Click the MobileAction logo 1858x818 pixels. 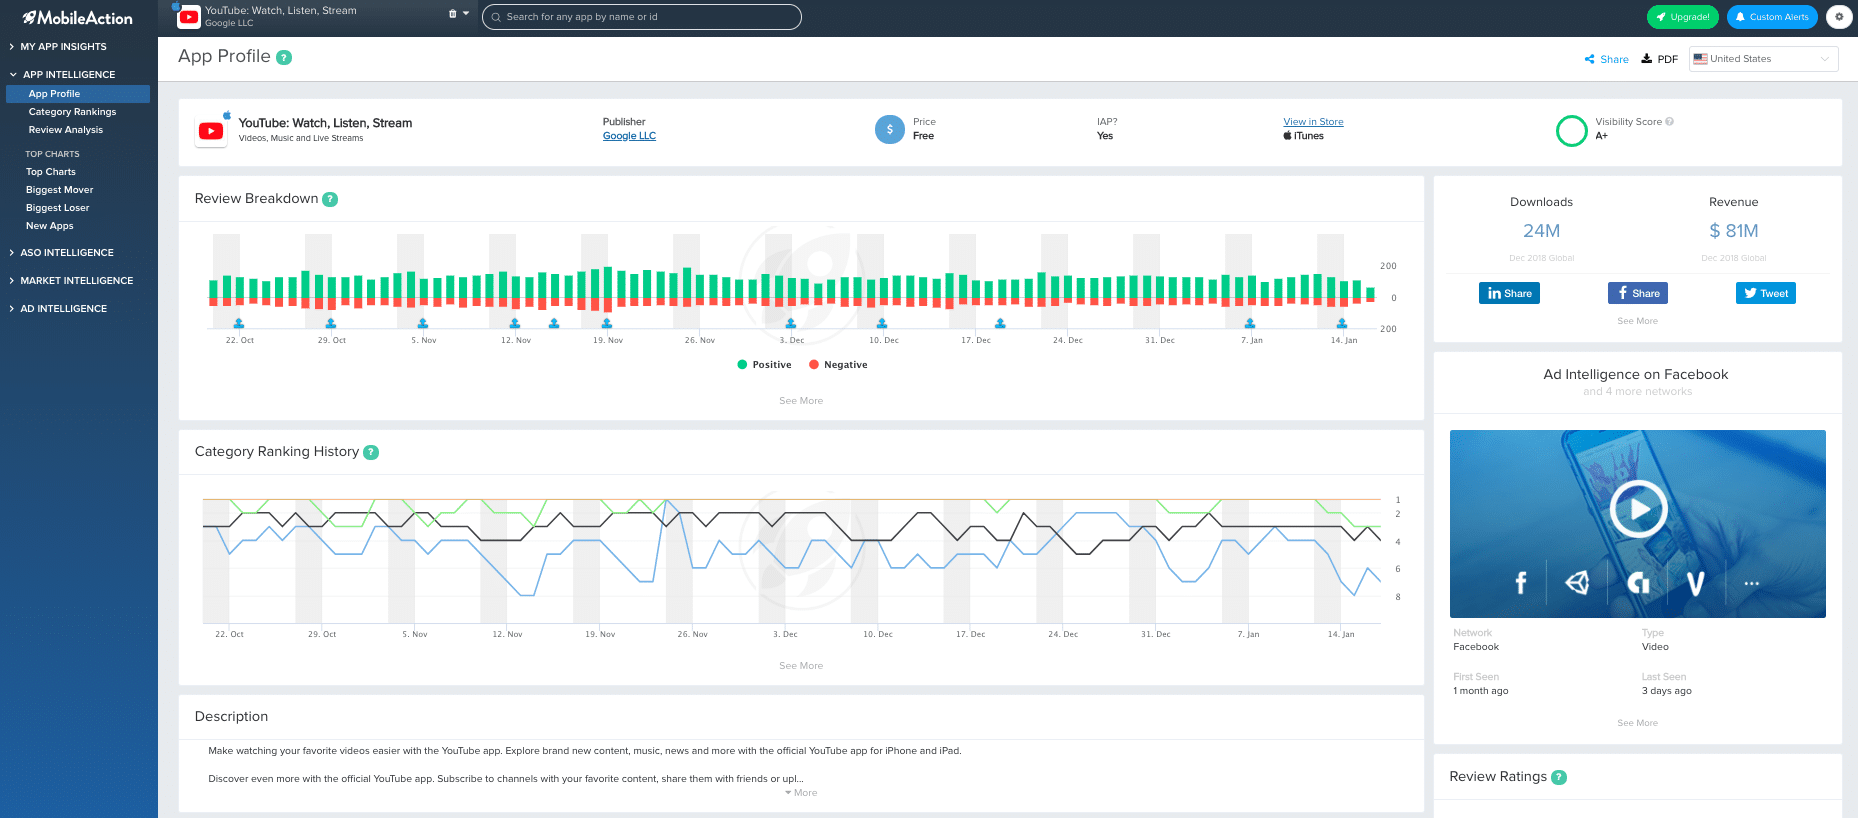pyautogui.click(x=78, y=18)
